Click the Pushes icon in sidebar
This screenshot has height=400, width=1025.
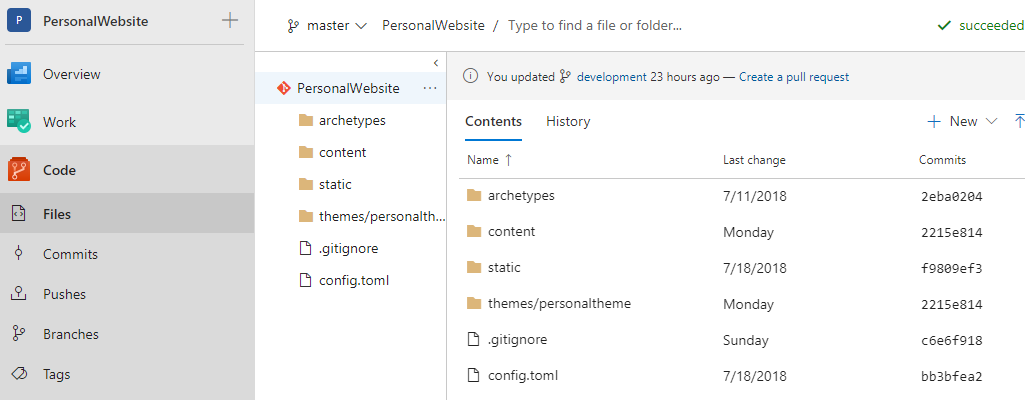(19, 293)
